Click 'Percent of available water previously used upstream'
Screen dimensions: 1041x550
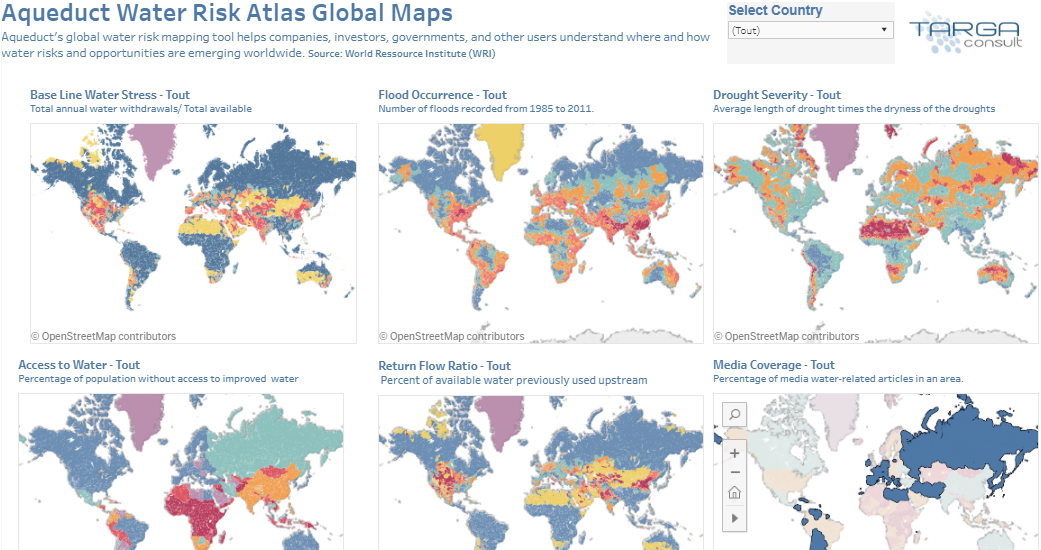[x=514, y=380]
